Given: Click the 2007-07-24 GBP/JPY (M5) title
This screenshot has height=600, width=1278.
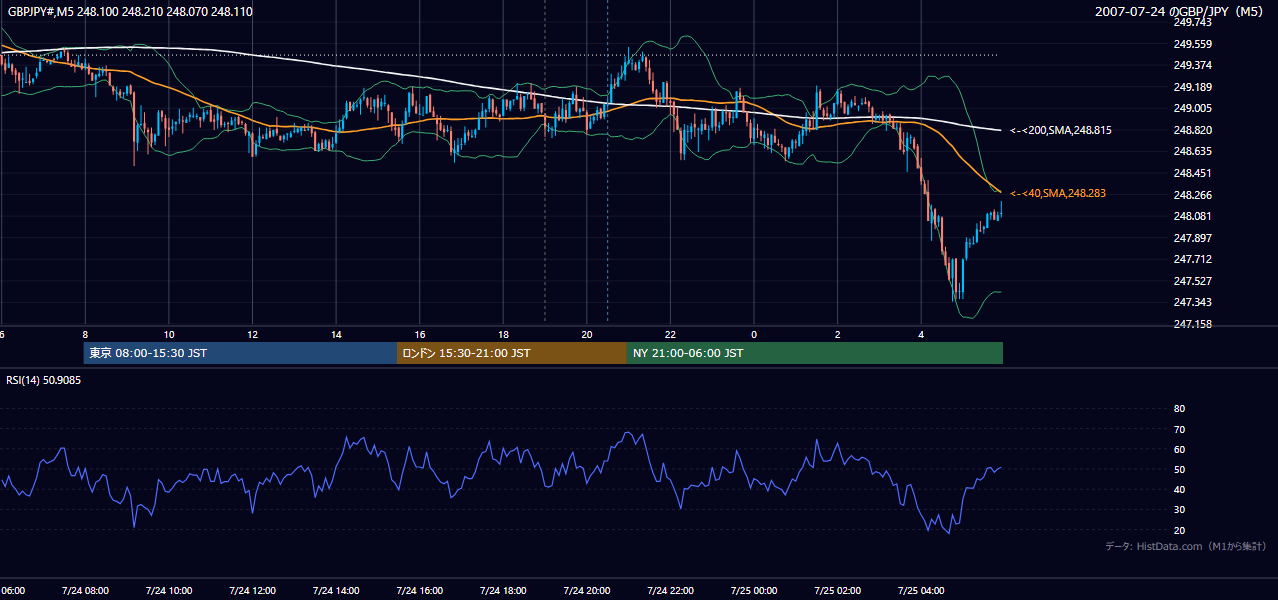Looking at the screenshot, I should pyautogui.click(x=1181, y=11).
